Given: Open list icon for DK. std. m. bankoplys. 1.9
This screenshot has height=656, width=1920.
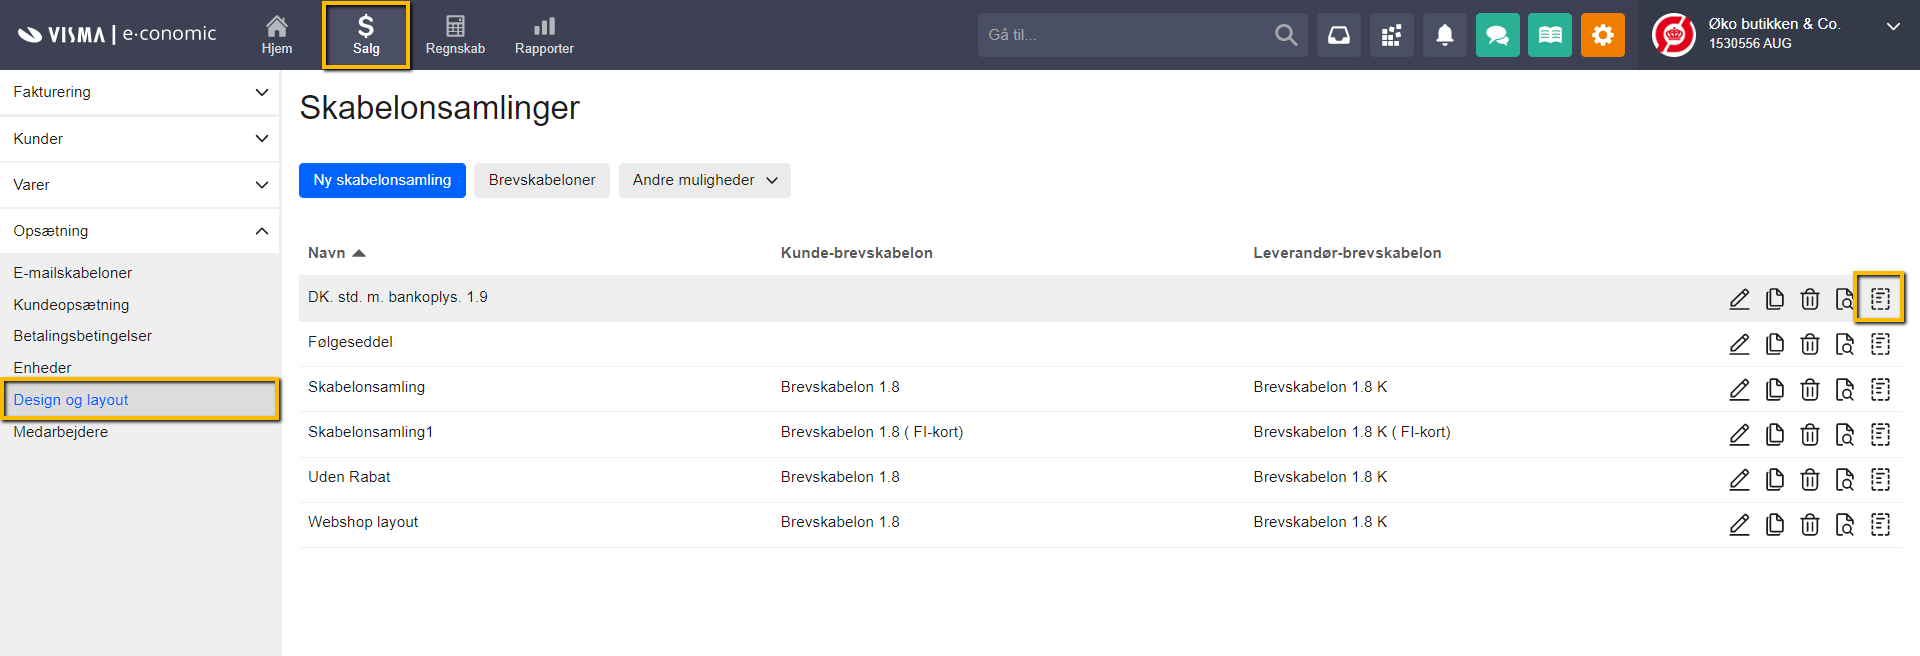Looking at the screenshot, I should tap(1880, 298).
